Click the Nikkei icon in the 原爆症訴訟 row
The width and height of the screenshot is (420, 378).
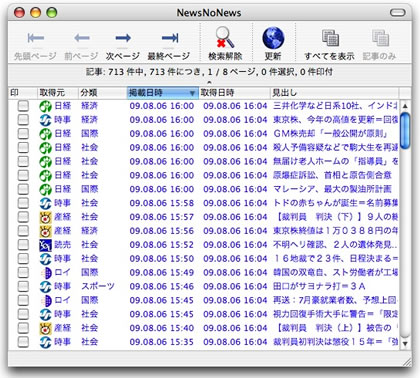[x=45, y=176]
